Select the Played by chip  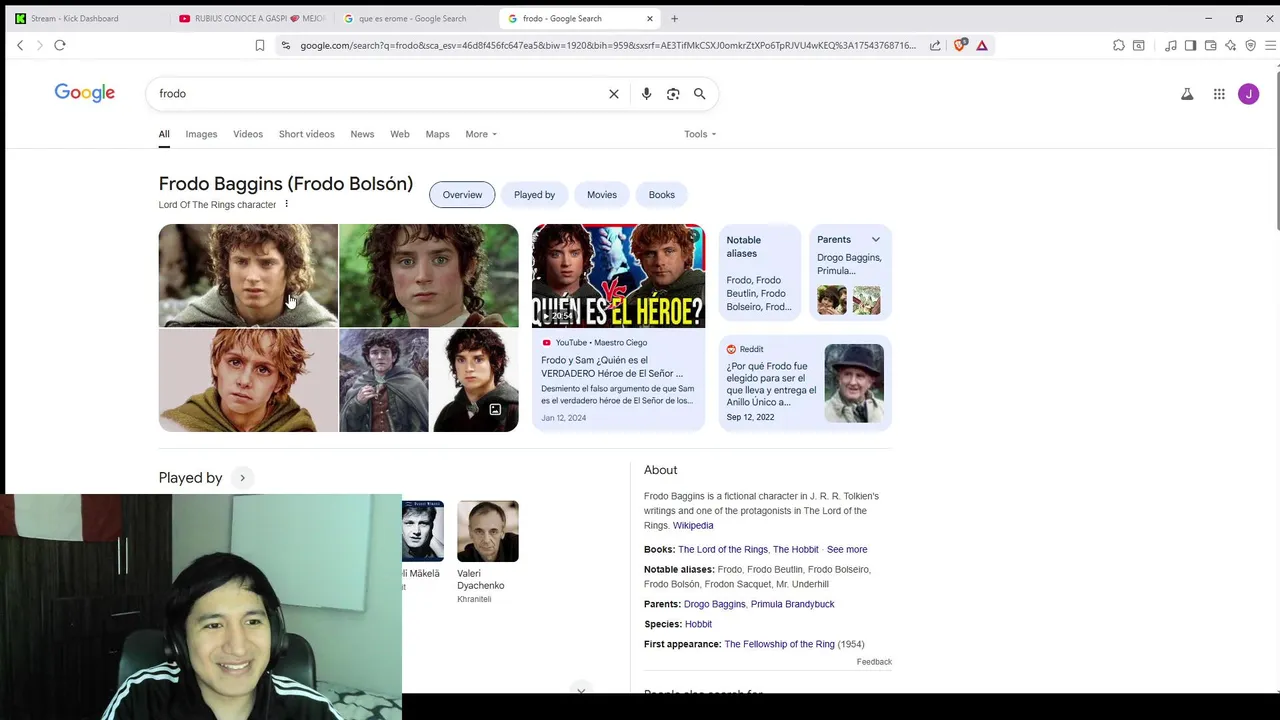click(x=534, y=195)
